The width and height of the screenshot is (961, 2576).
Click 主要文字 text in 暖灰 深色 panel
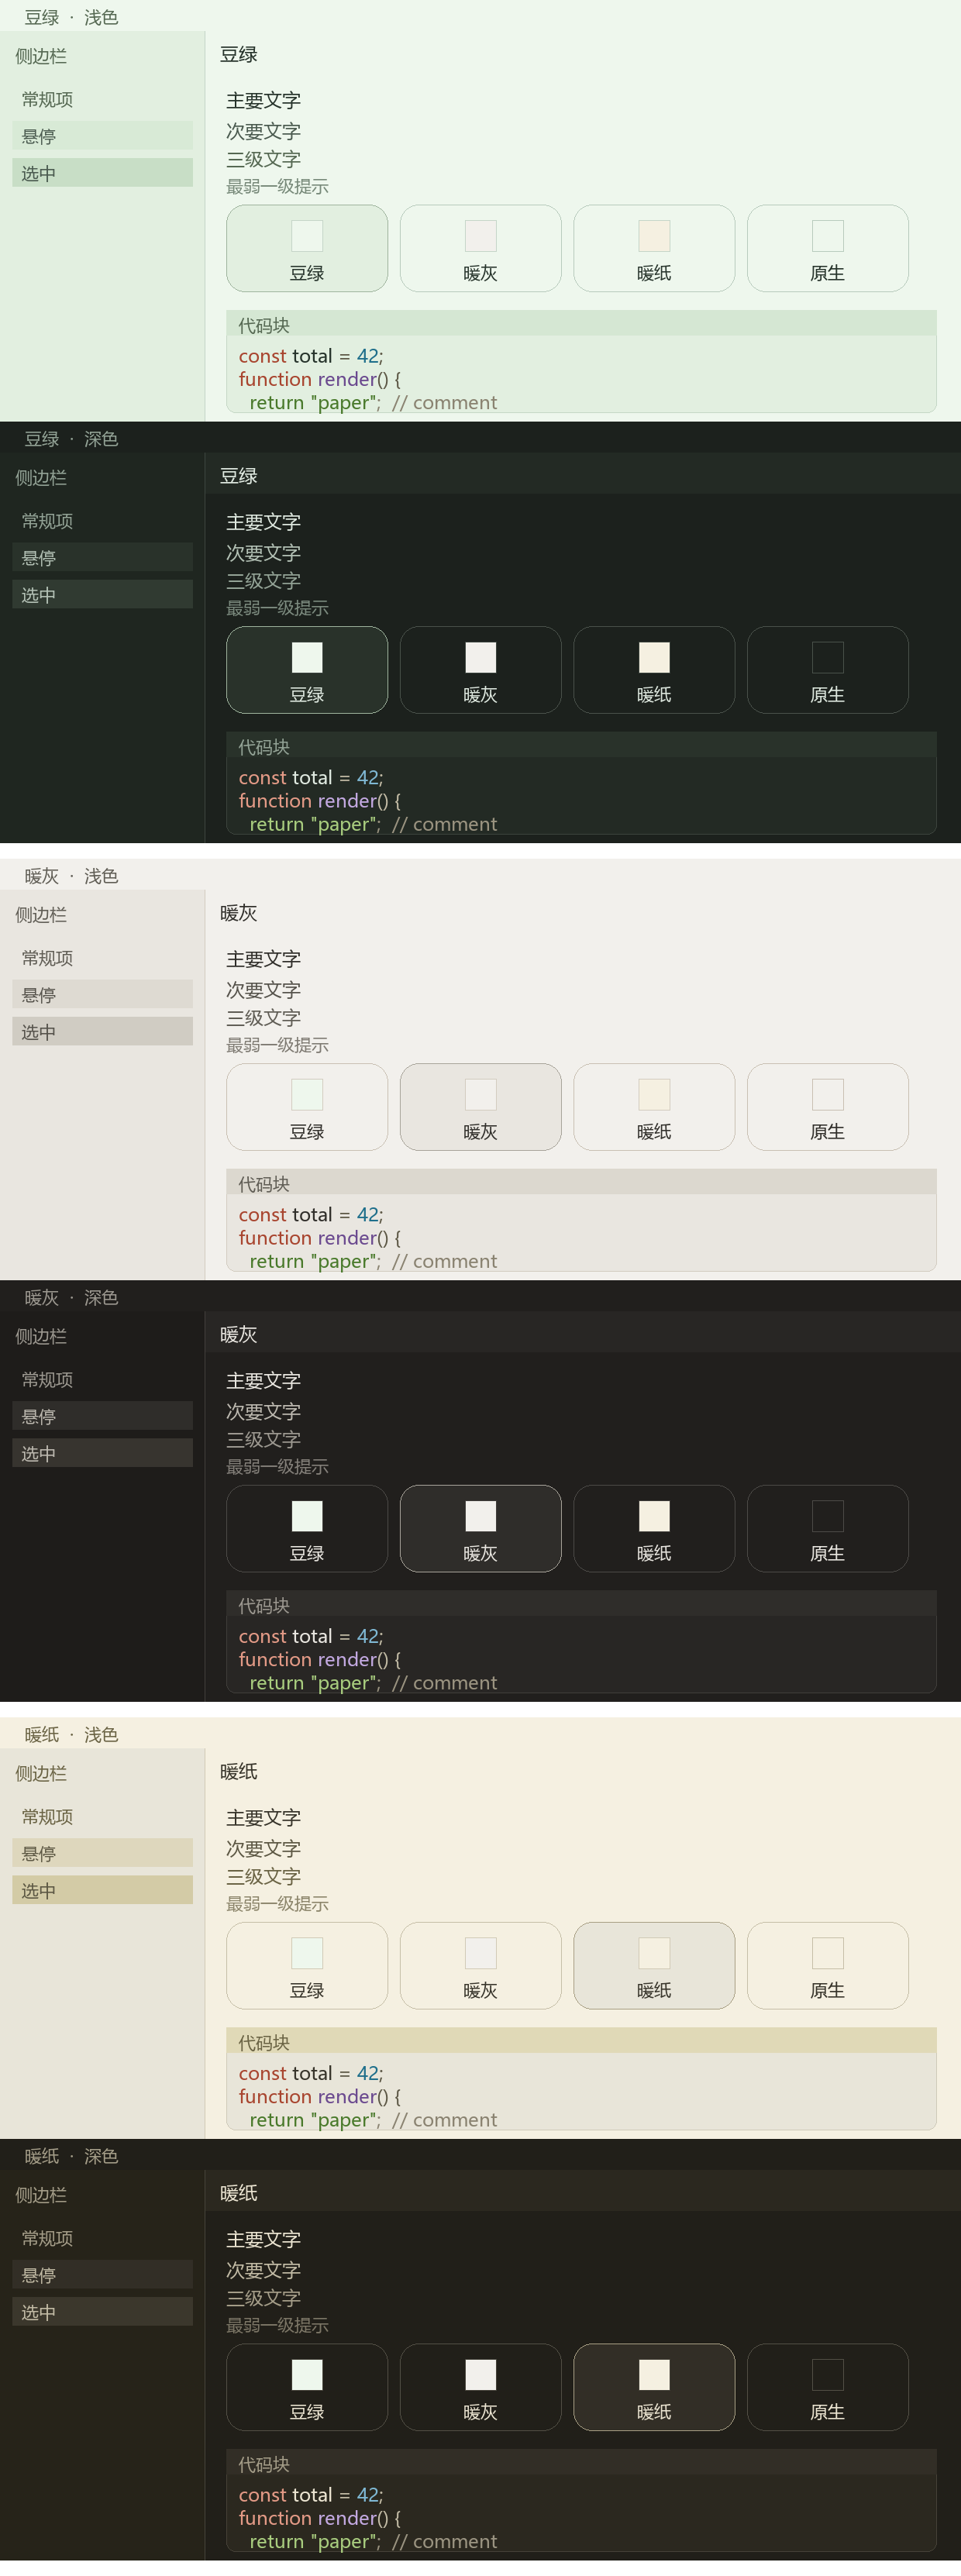point(264,1380)
